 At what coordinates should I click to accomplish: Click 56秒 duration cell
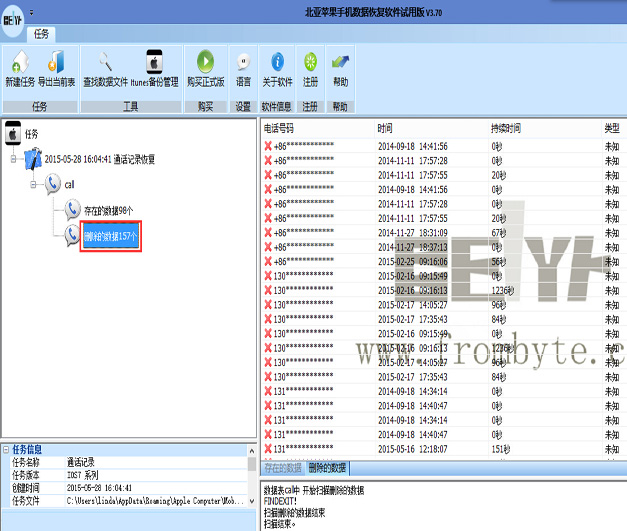tap(499, 262)
